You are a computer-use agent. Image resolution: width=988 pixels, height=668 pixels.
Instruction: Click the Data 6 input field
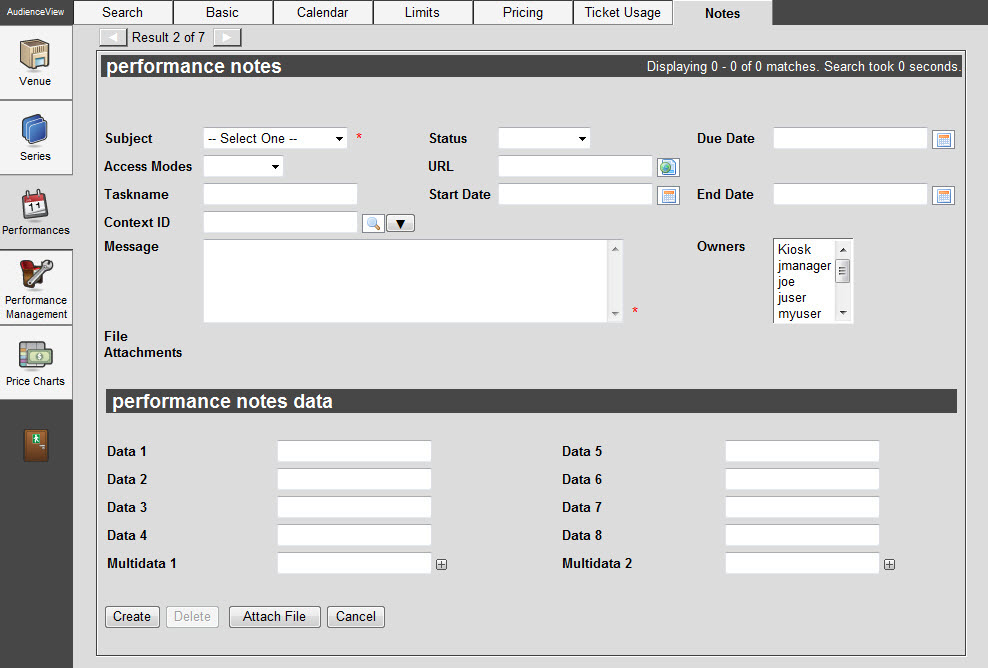pos(802,479)
